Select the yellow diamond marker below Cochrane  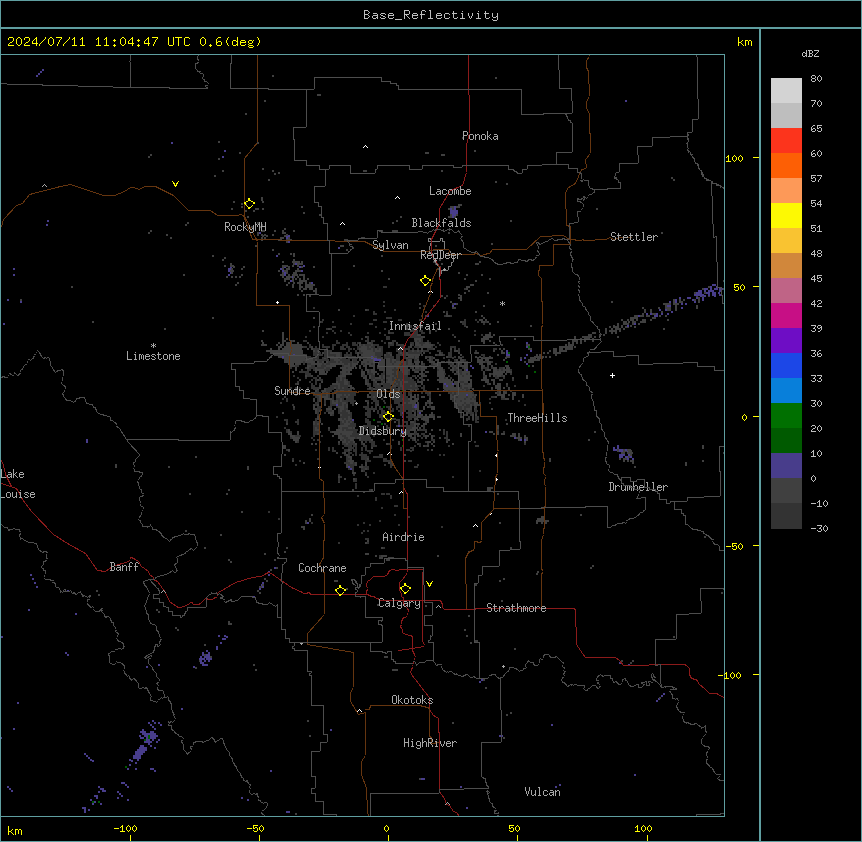tap(340, 590)
